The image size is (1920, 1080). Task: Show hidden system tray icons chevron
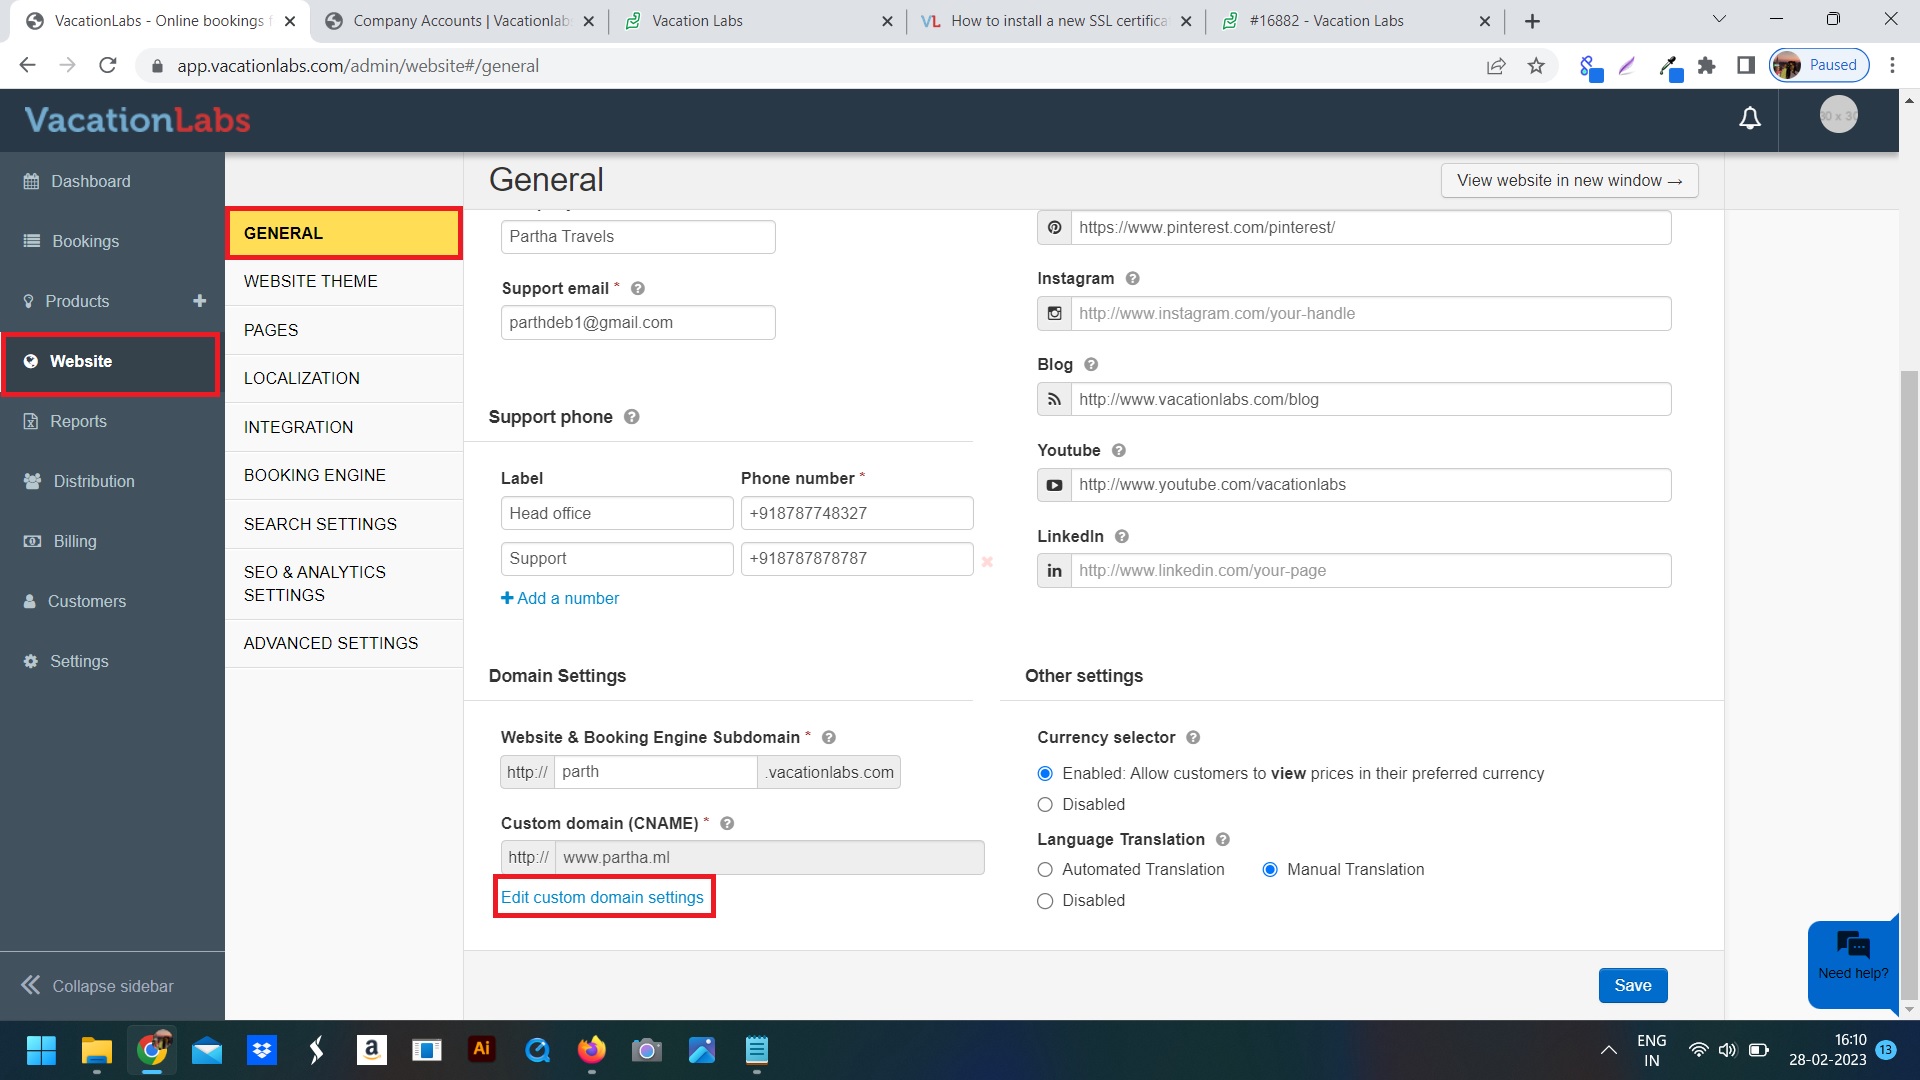pyautogui.click(x=1608, y=1050)
